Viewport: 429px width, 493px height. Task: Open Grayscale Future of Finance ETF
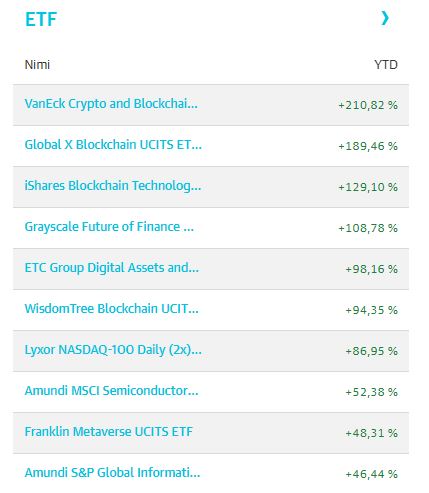tap(109, 227)
